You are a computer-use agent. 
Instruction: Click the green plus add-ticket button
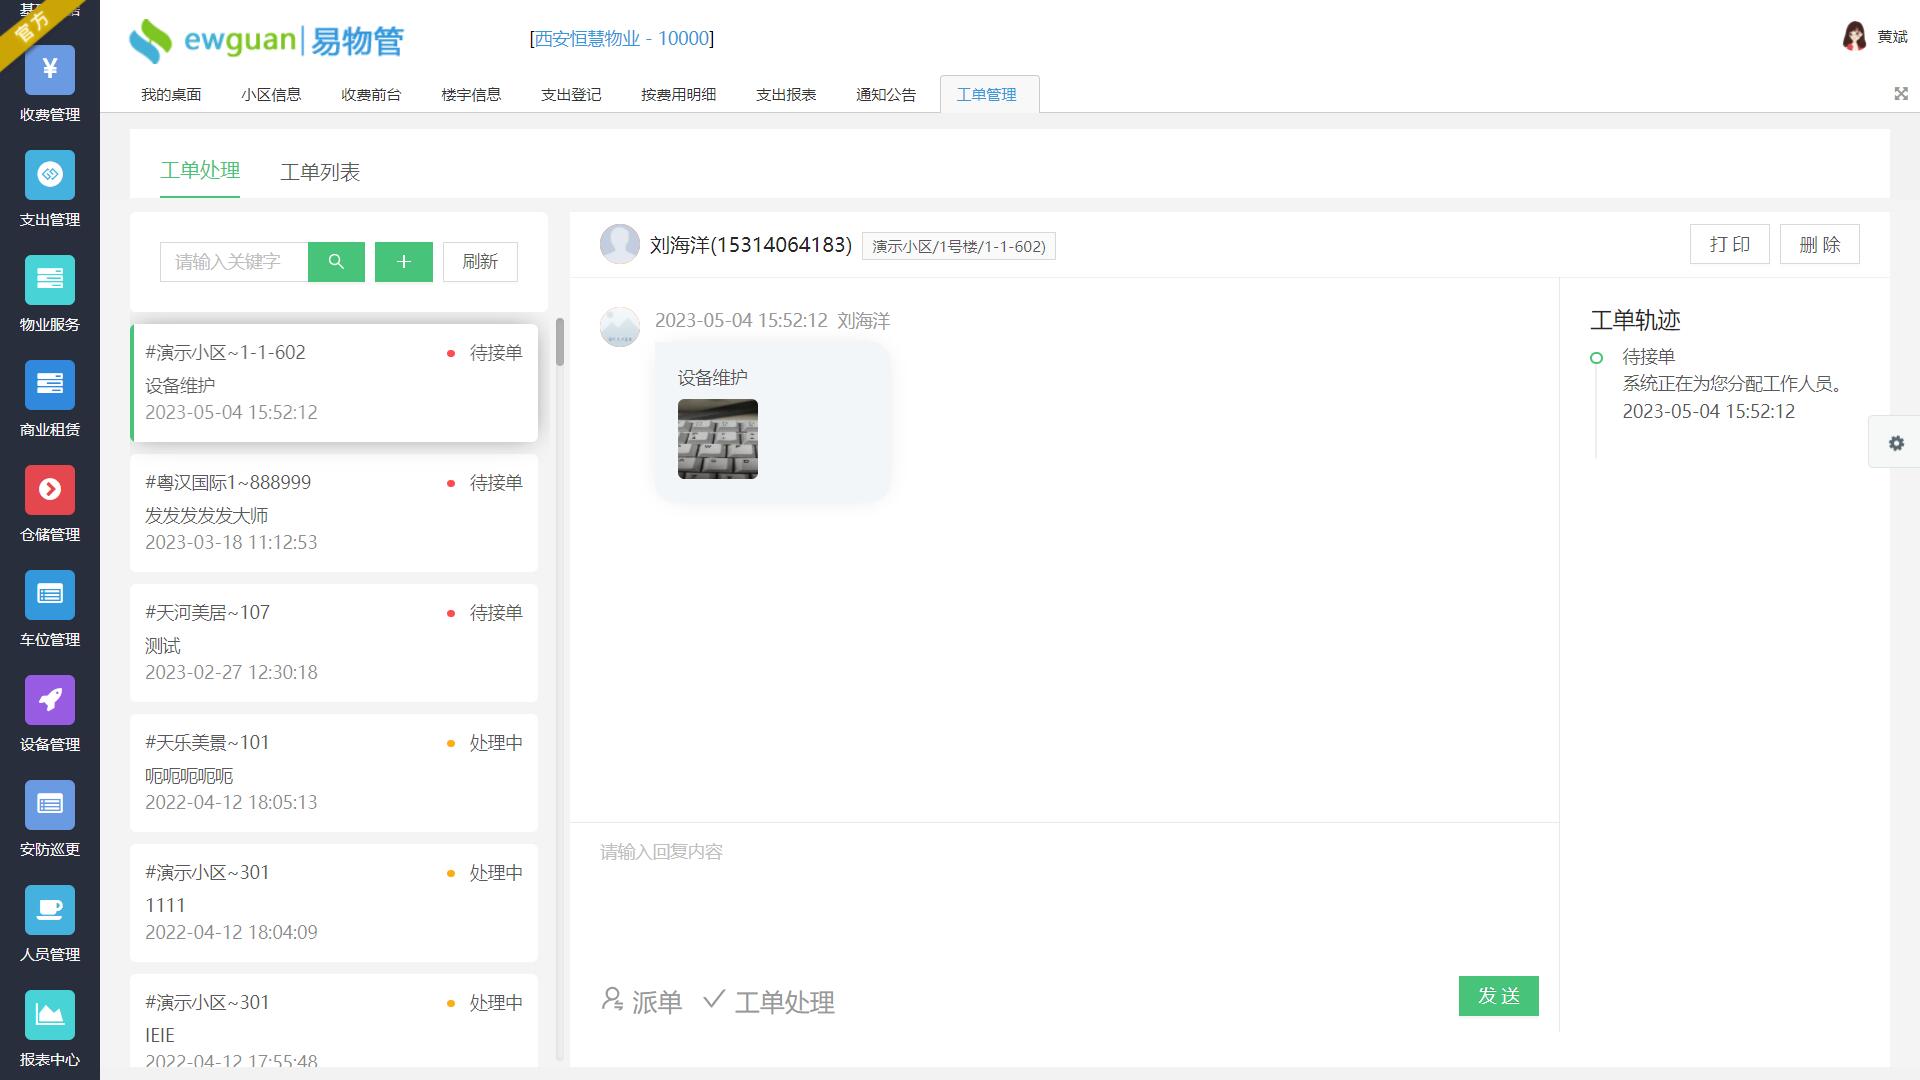(x=404, y=262)
